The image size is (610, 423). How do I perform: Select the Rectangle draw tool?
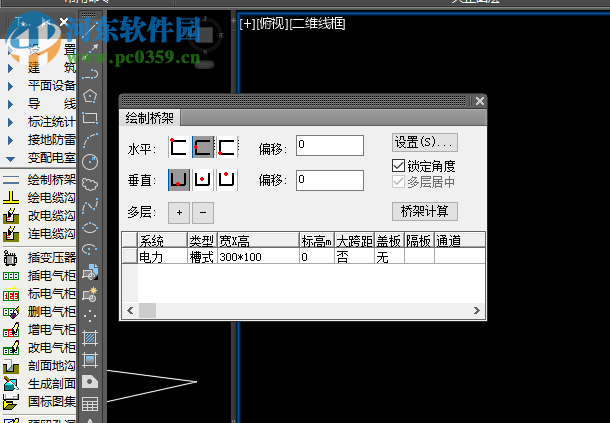click(90, 118)
